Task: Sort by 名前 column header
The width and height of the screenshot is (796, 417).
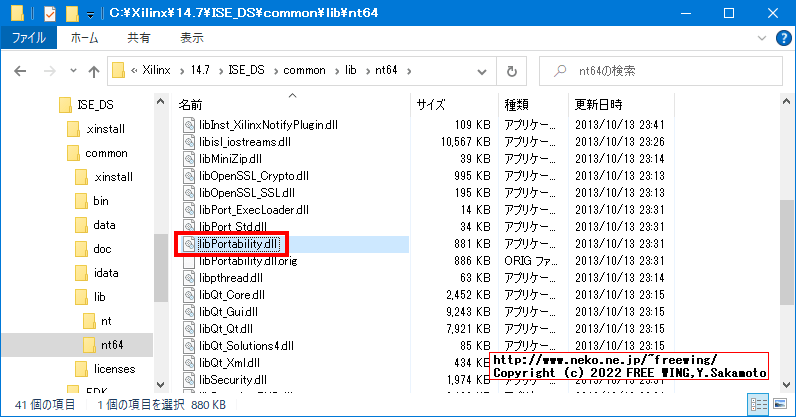Action: (x=190, y=105)
